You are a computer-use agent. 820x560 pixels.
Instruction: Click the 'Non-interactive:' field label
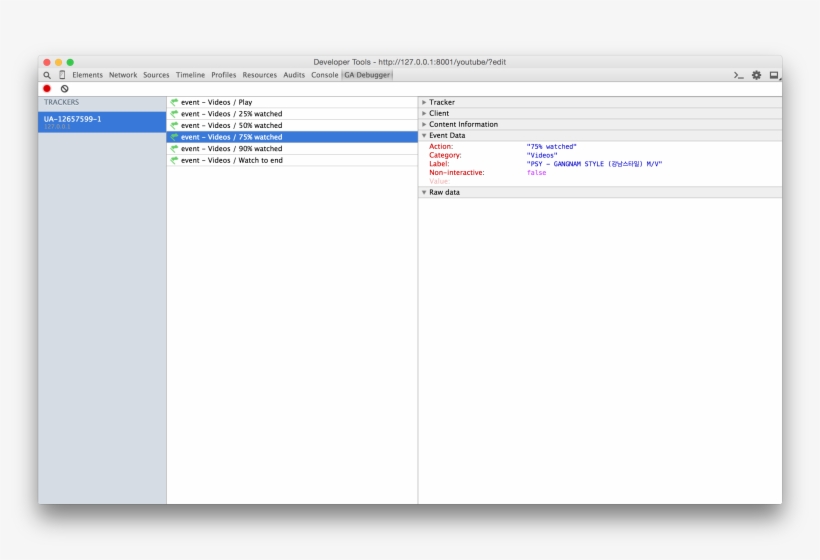[x=457, y=173]
